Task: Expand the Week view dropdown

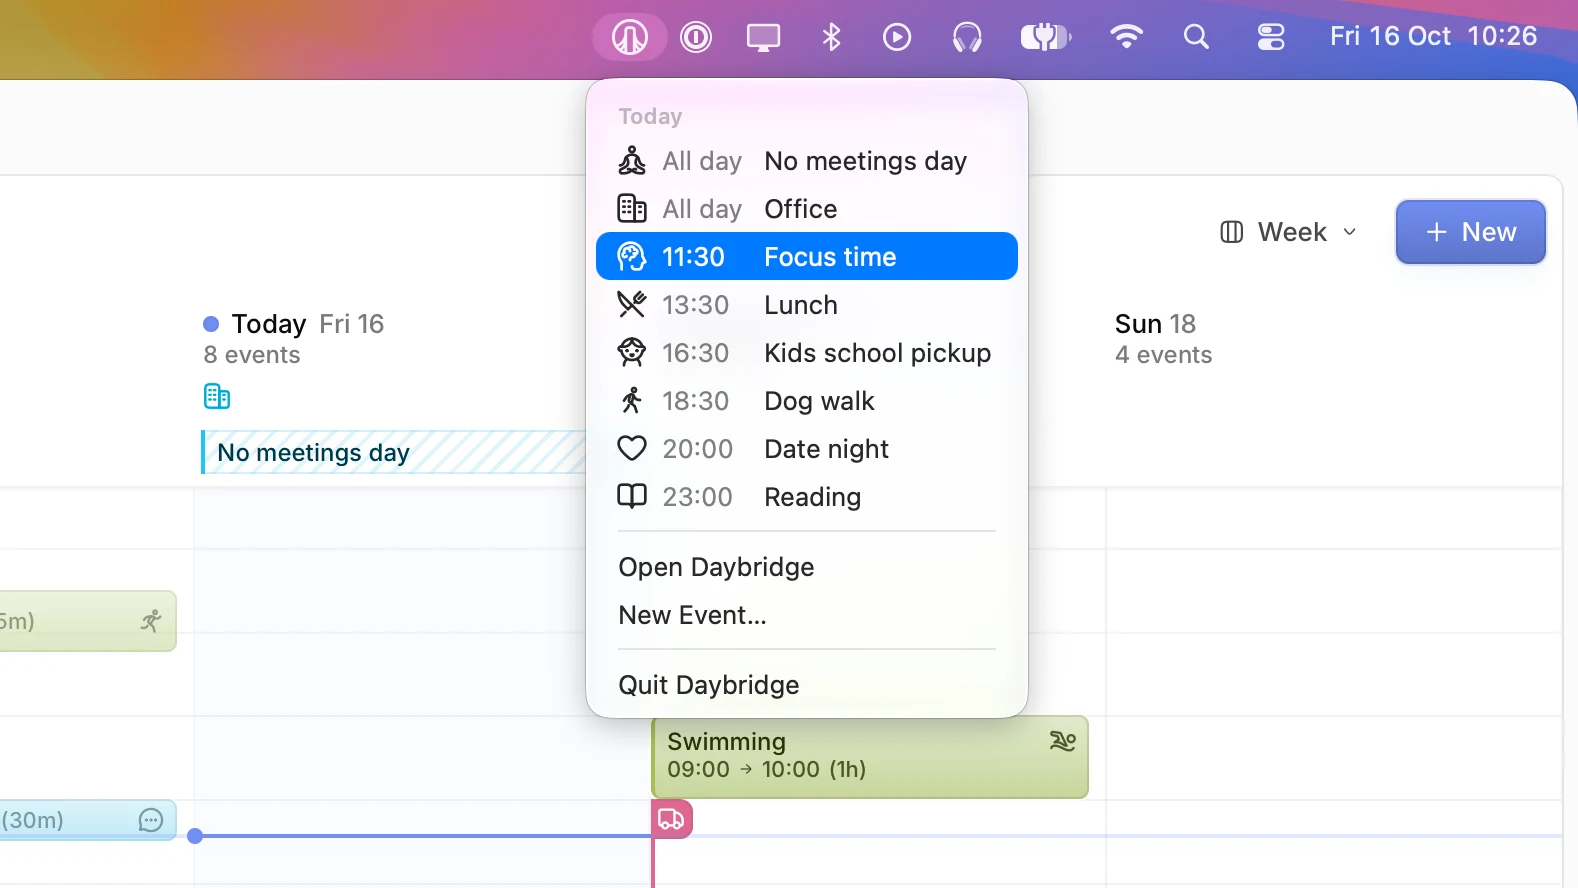Action: click(x=1289, y=232)
